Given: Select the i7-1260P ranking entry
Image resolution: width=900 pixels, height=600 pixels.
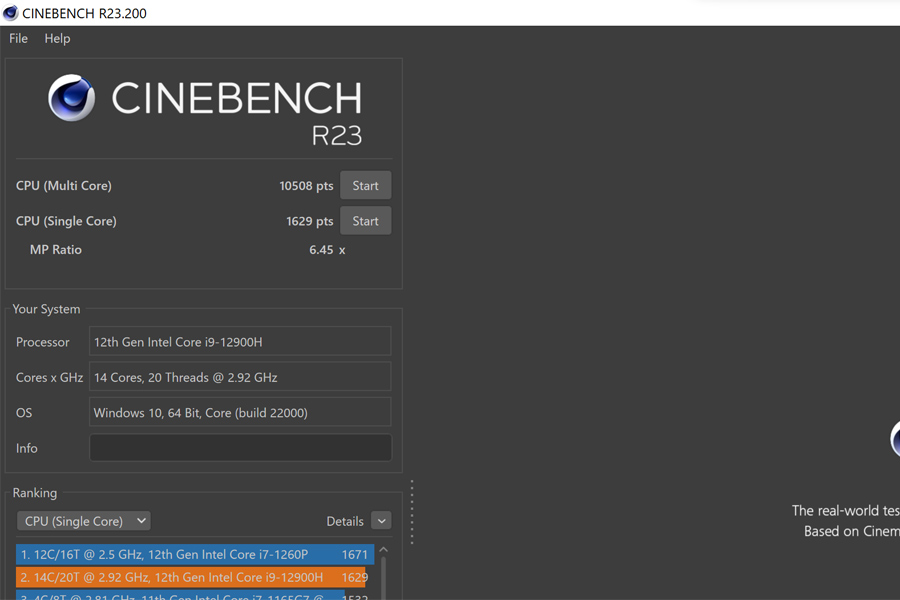Looking at the screenshot, I should (195, 555).
